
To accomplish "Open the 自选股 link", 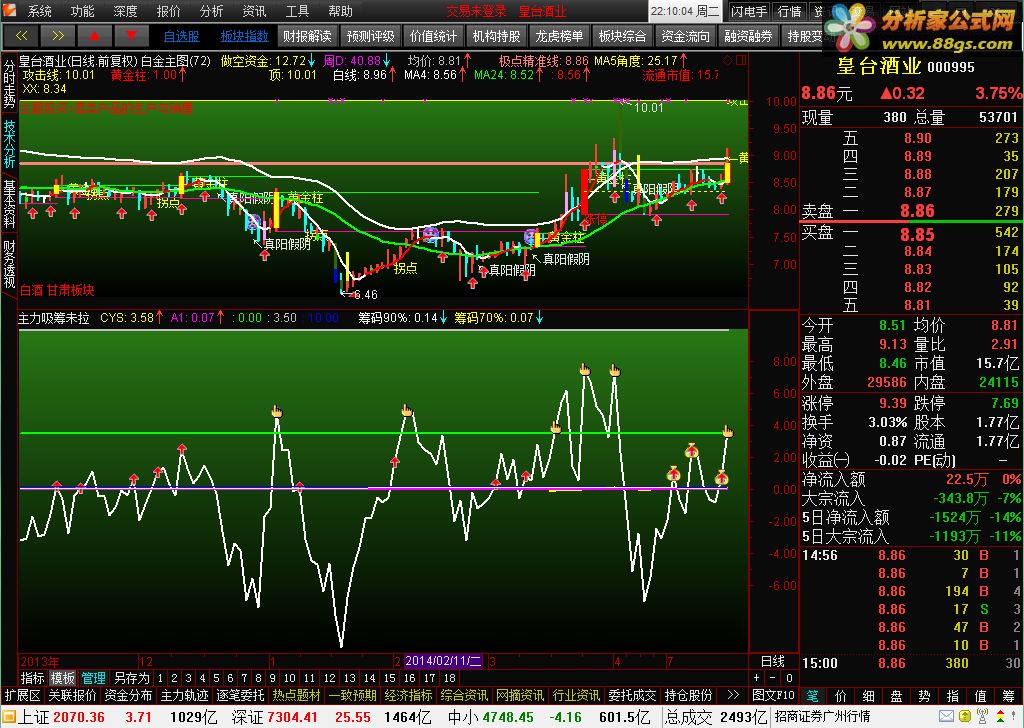I will 182,37.
